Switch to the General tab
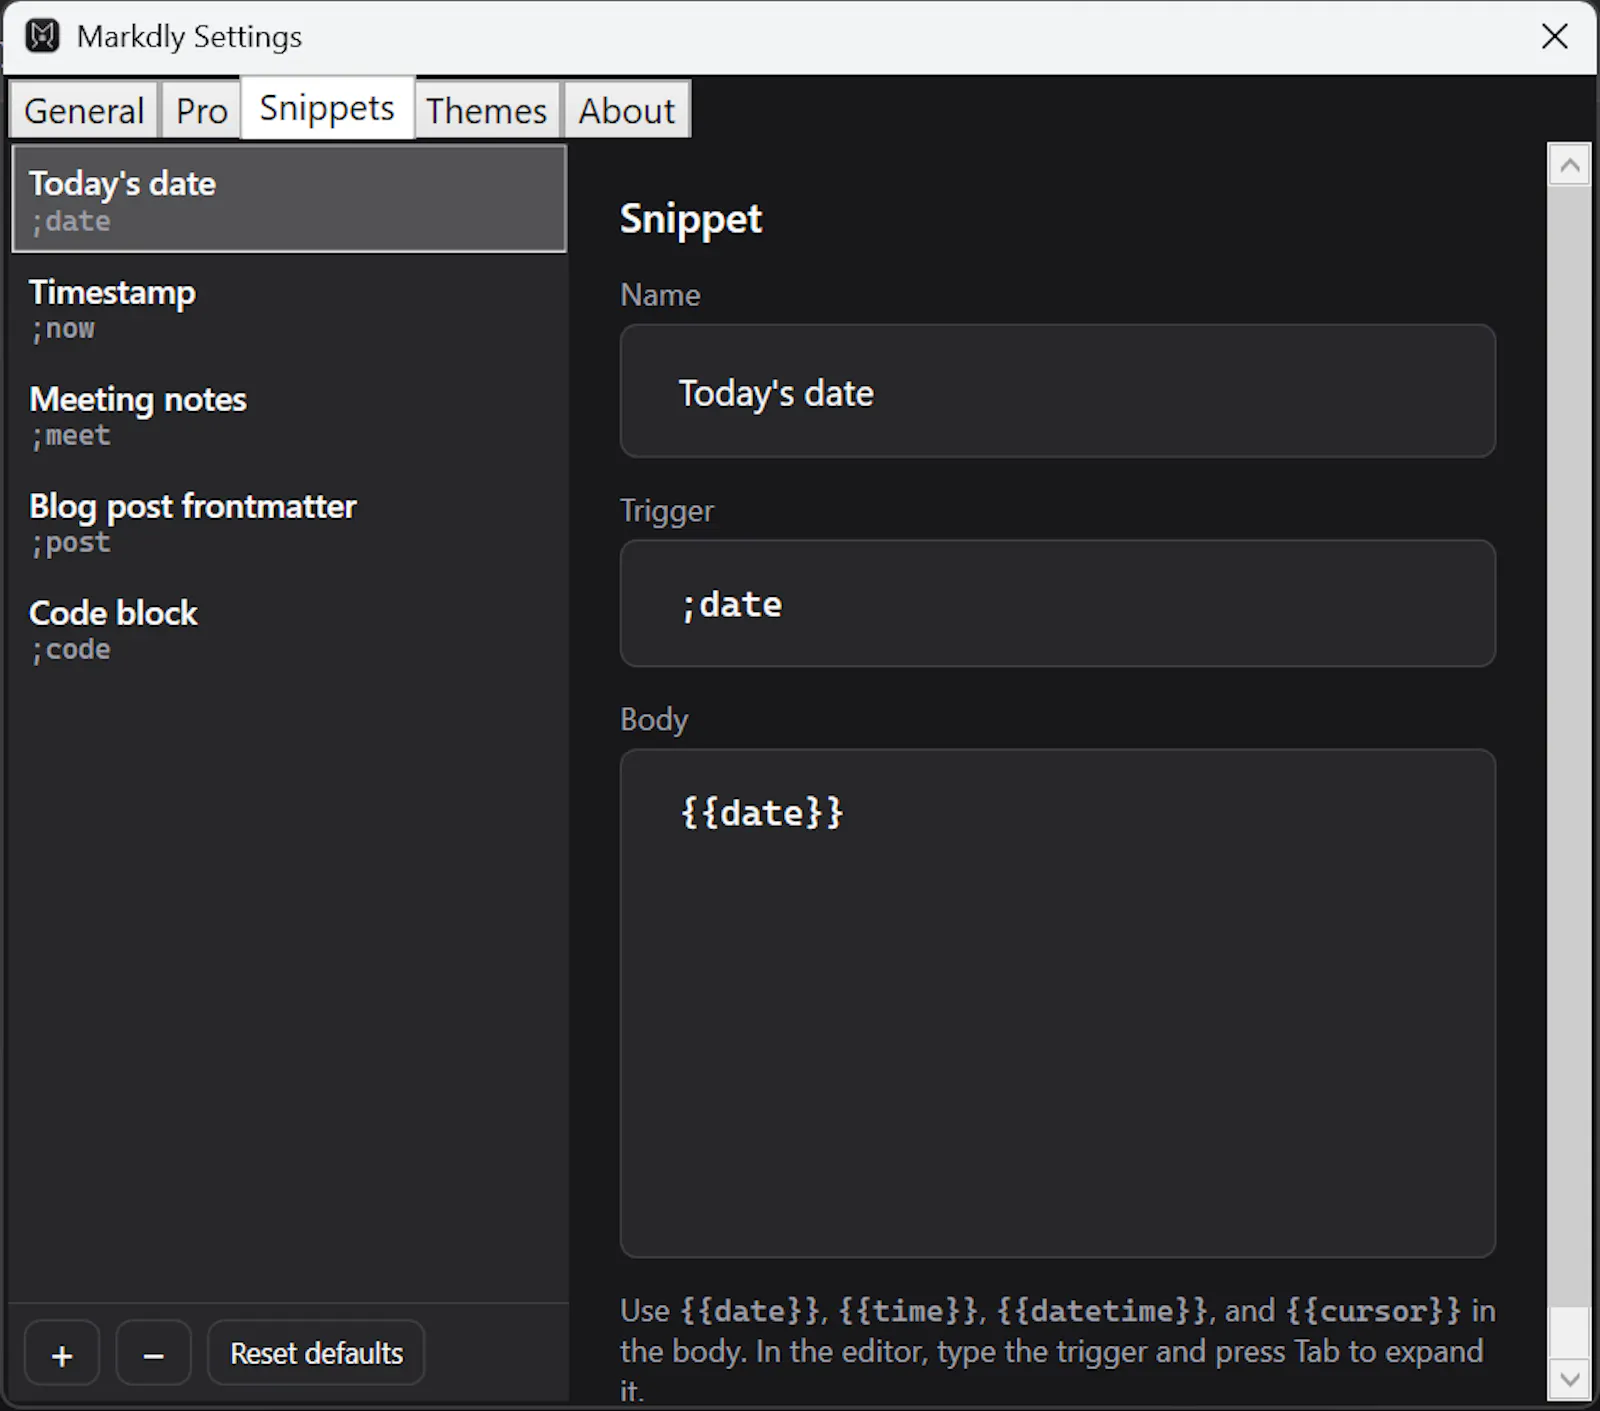 click(84, 110)
